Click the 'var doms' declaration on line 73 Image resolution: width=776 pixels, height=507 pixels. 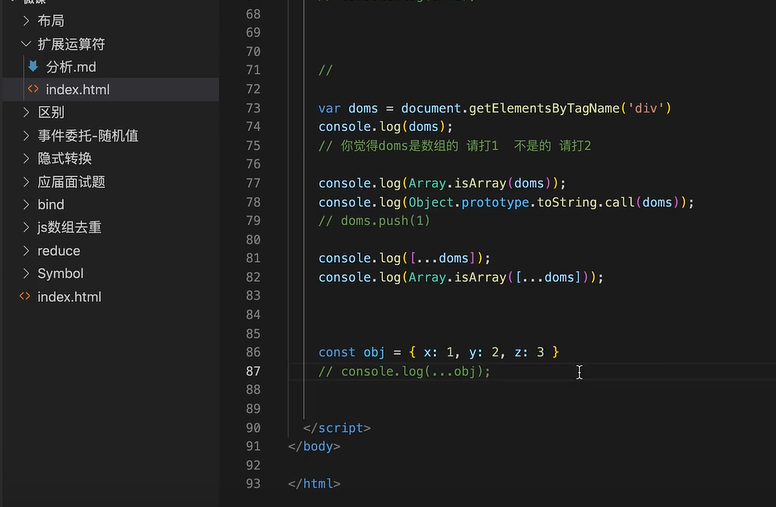pyautogui.click(x=348, y=108)
